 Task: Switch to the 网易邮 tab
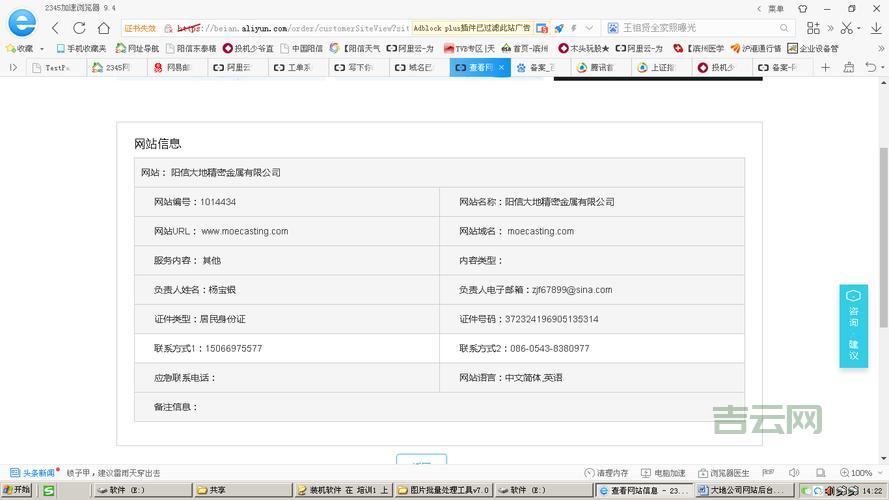177,67
